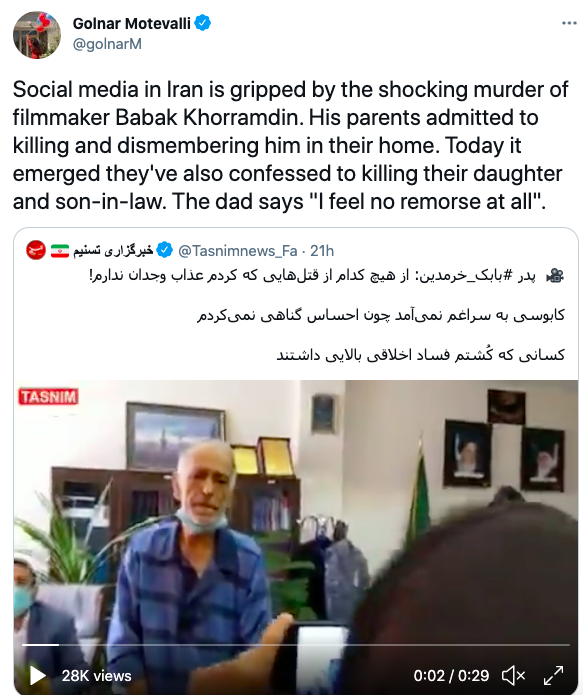The height and width of the screenshot is (695, 583).
Task: Click the Golnar Motevalli display name
Action: [x=132, y=23]
